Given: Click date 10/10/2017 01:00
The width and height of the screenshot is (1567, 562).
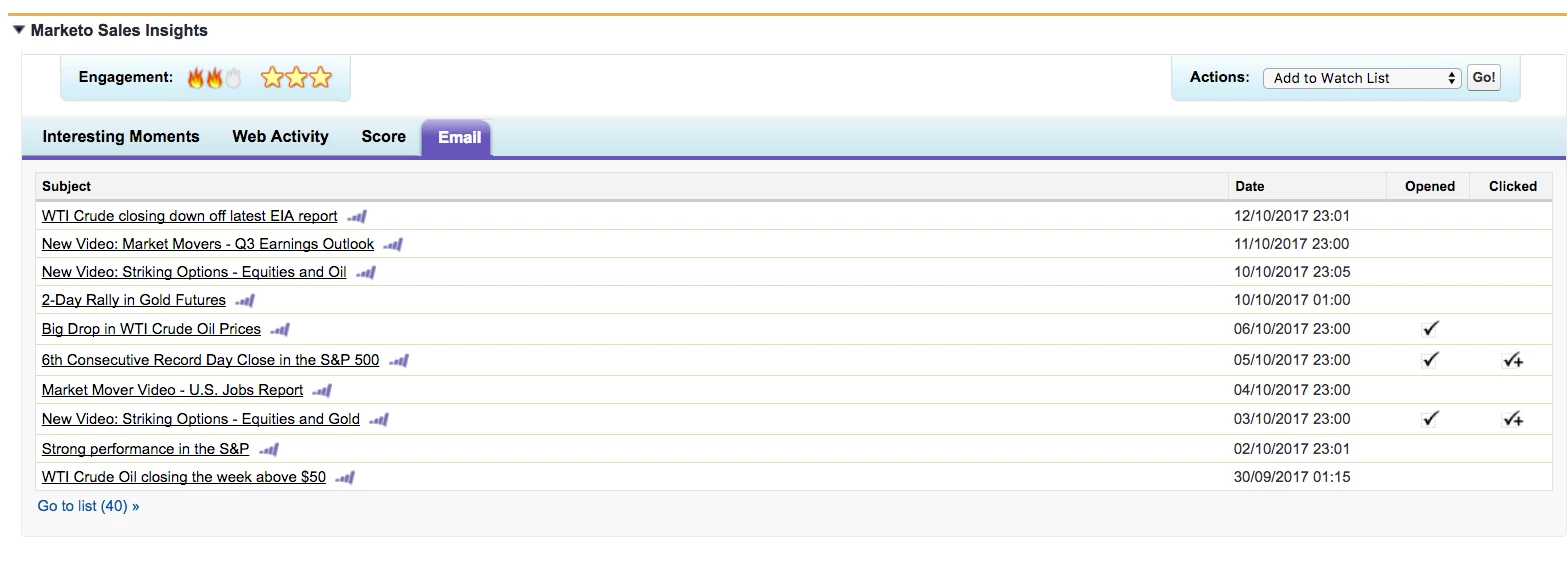Looking at the screenshot, I should [1292, 300].
